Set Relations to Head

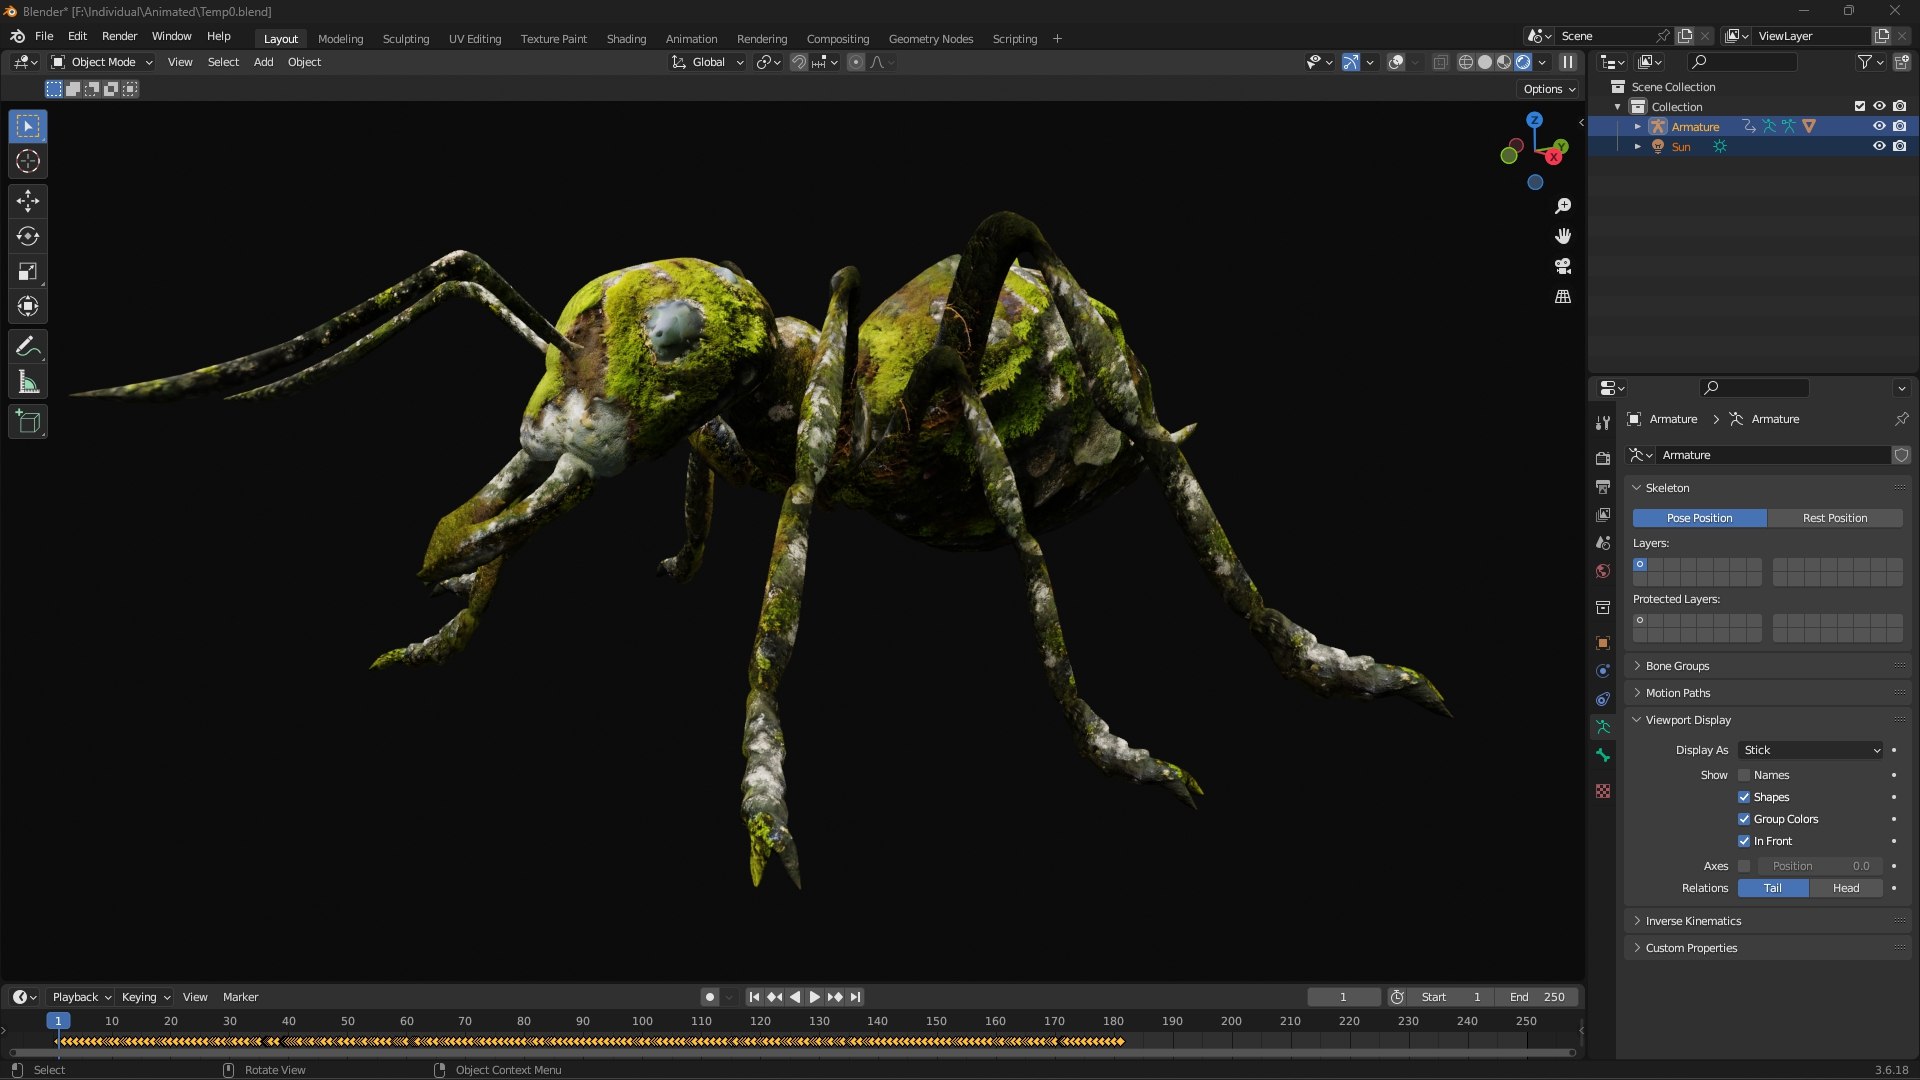[1846, 888]
